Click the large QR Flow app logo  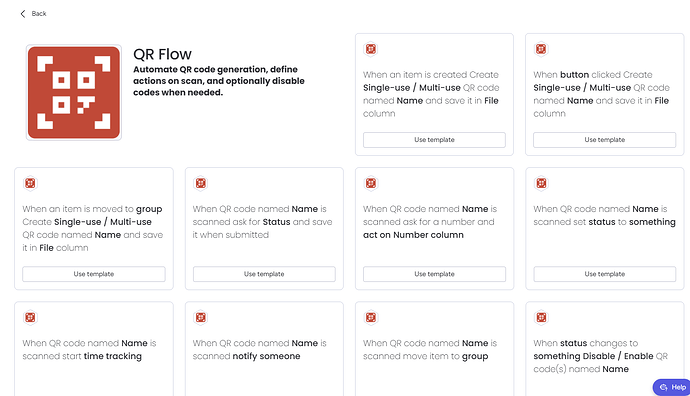[x=74, y=92]
